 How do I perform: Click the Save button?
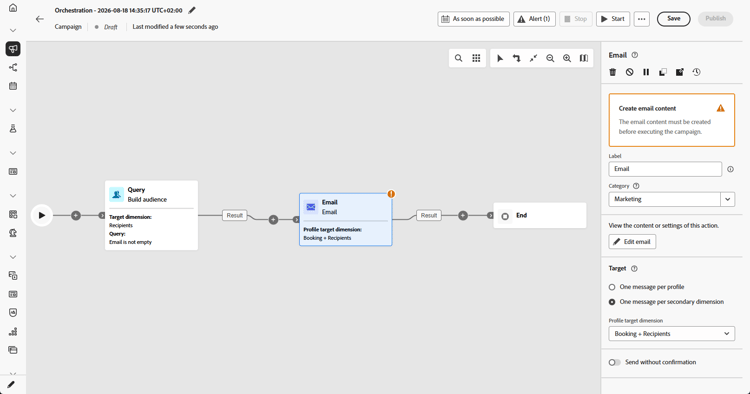point(673,19)
